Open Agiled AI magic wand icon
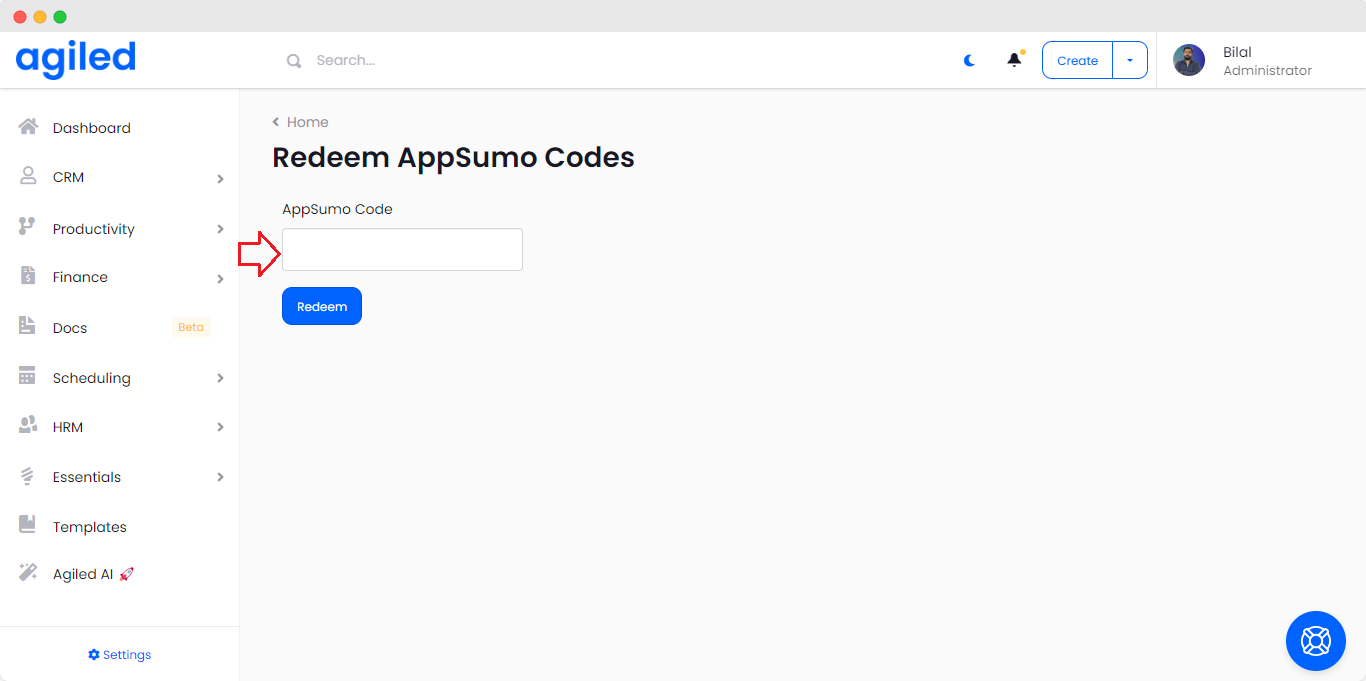Image resolution: width=1366 pixels, height=681 pixels. 28,573
